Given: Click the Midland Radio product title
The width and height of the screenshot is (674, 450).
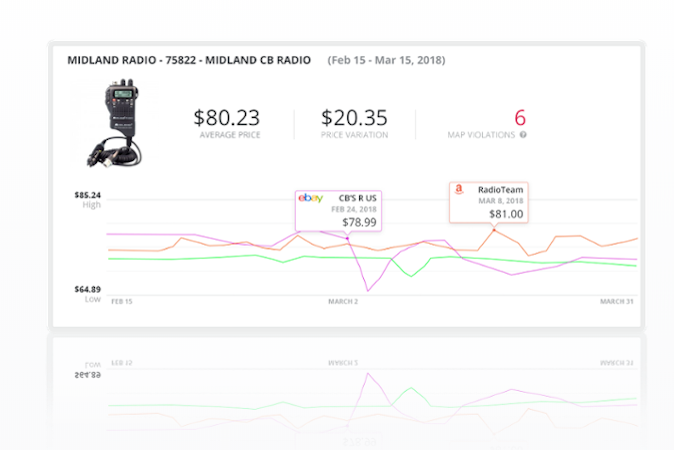Looking at the screenshot, I should [189, 60].
